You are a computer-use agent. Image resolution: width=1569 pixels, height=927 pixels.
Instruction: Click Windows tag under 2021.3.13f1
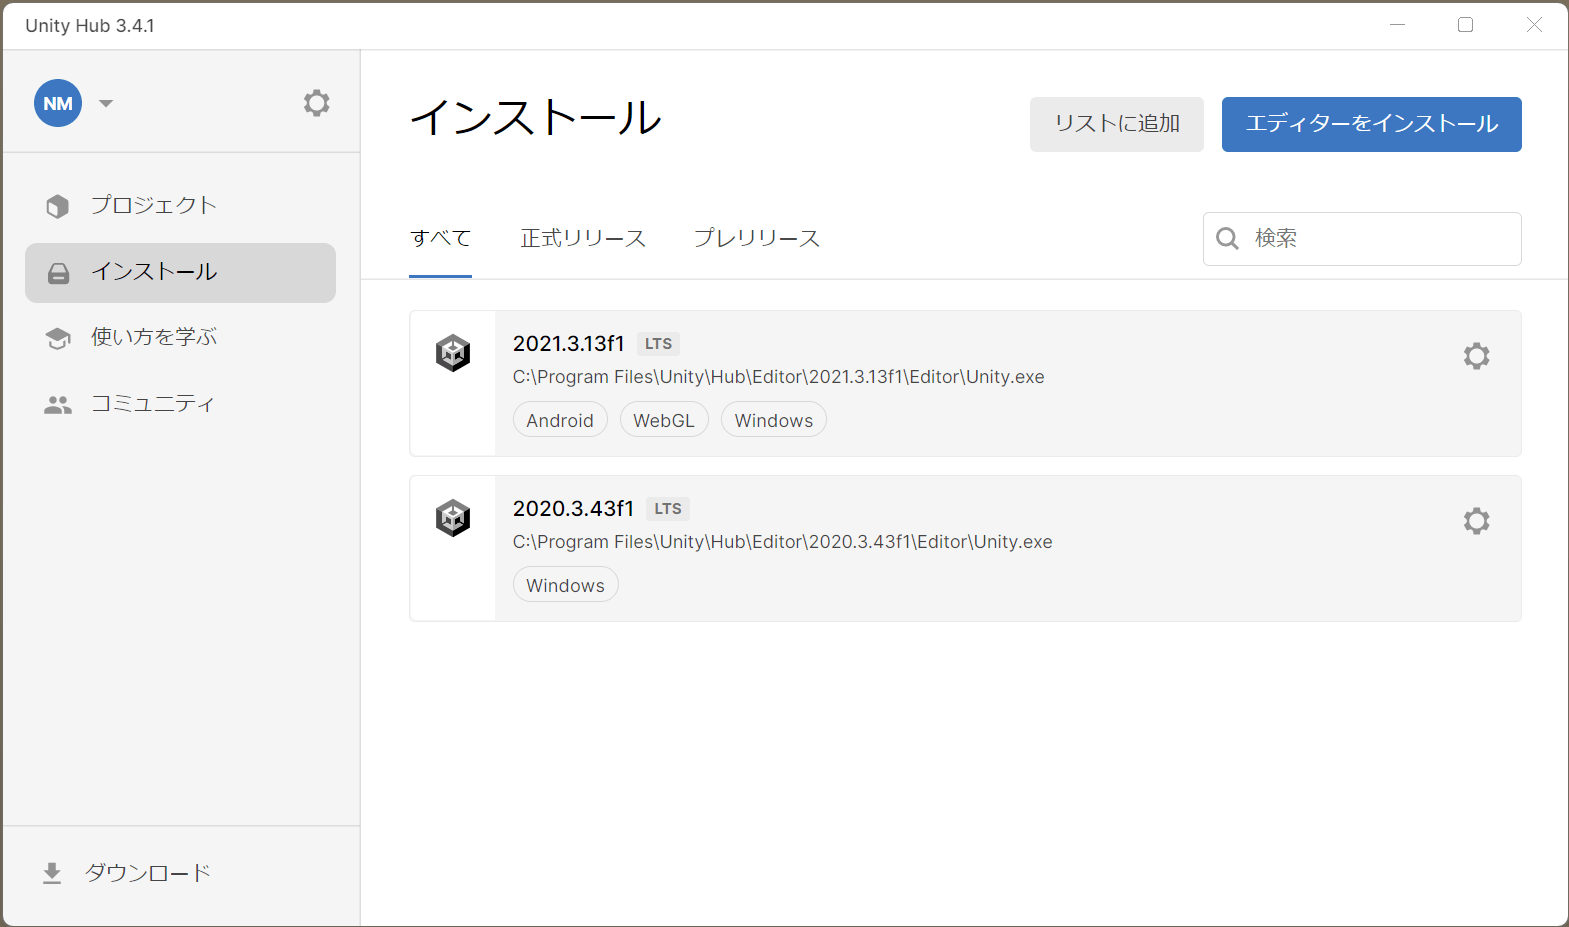pos(774,420)
